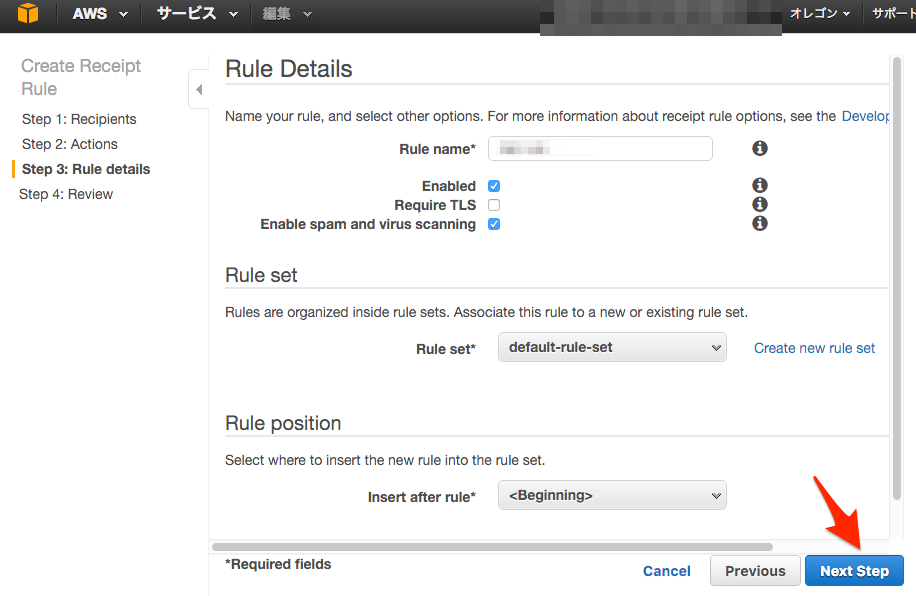Click the Previous button
The image size is (916, 596).
click(755, 571)
